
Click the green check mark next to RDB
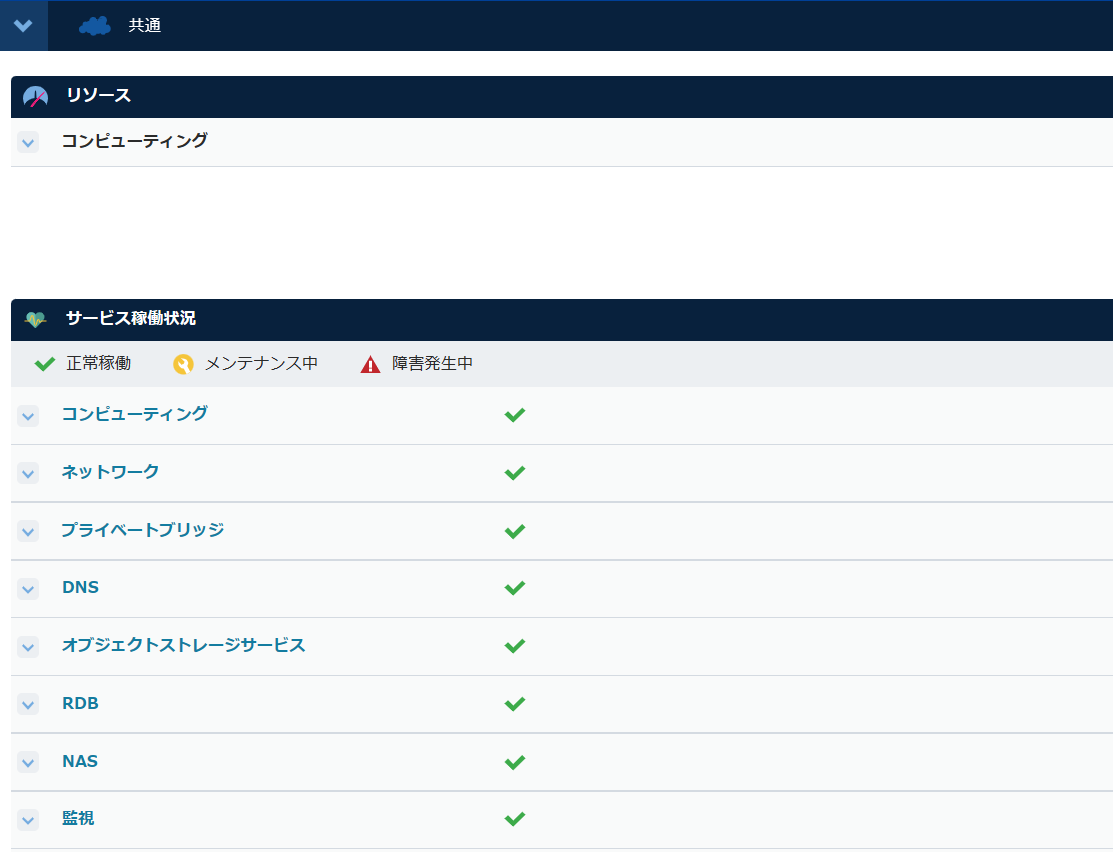[x=515, y=703]
